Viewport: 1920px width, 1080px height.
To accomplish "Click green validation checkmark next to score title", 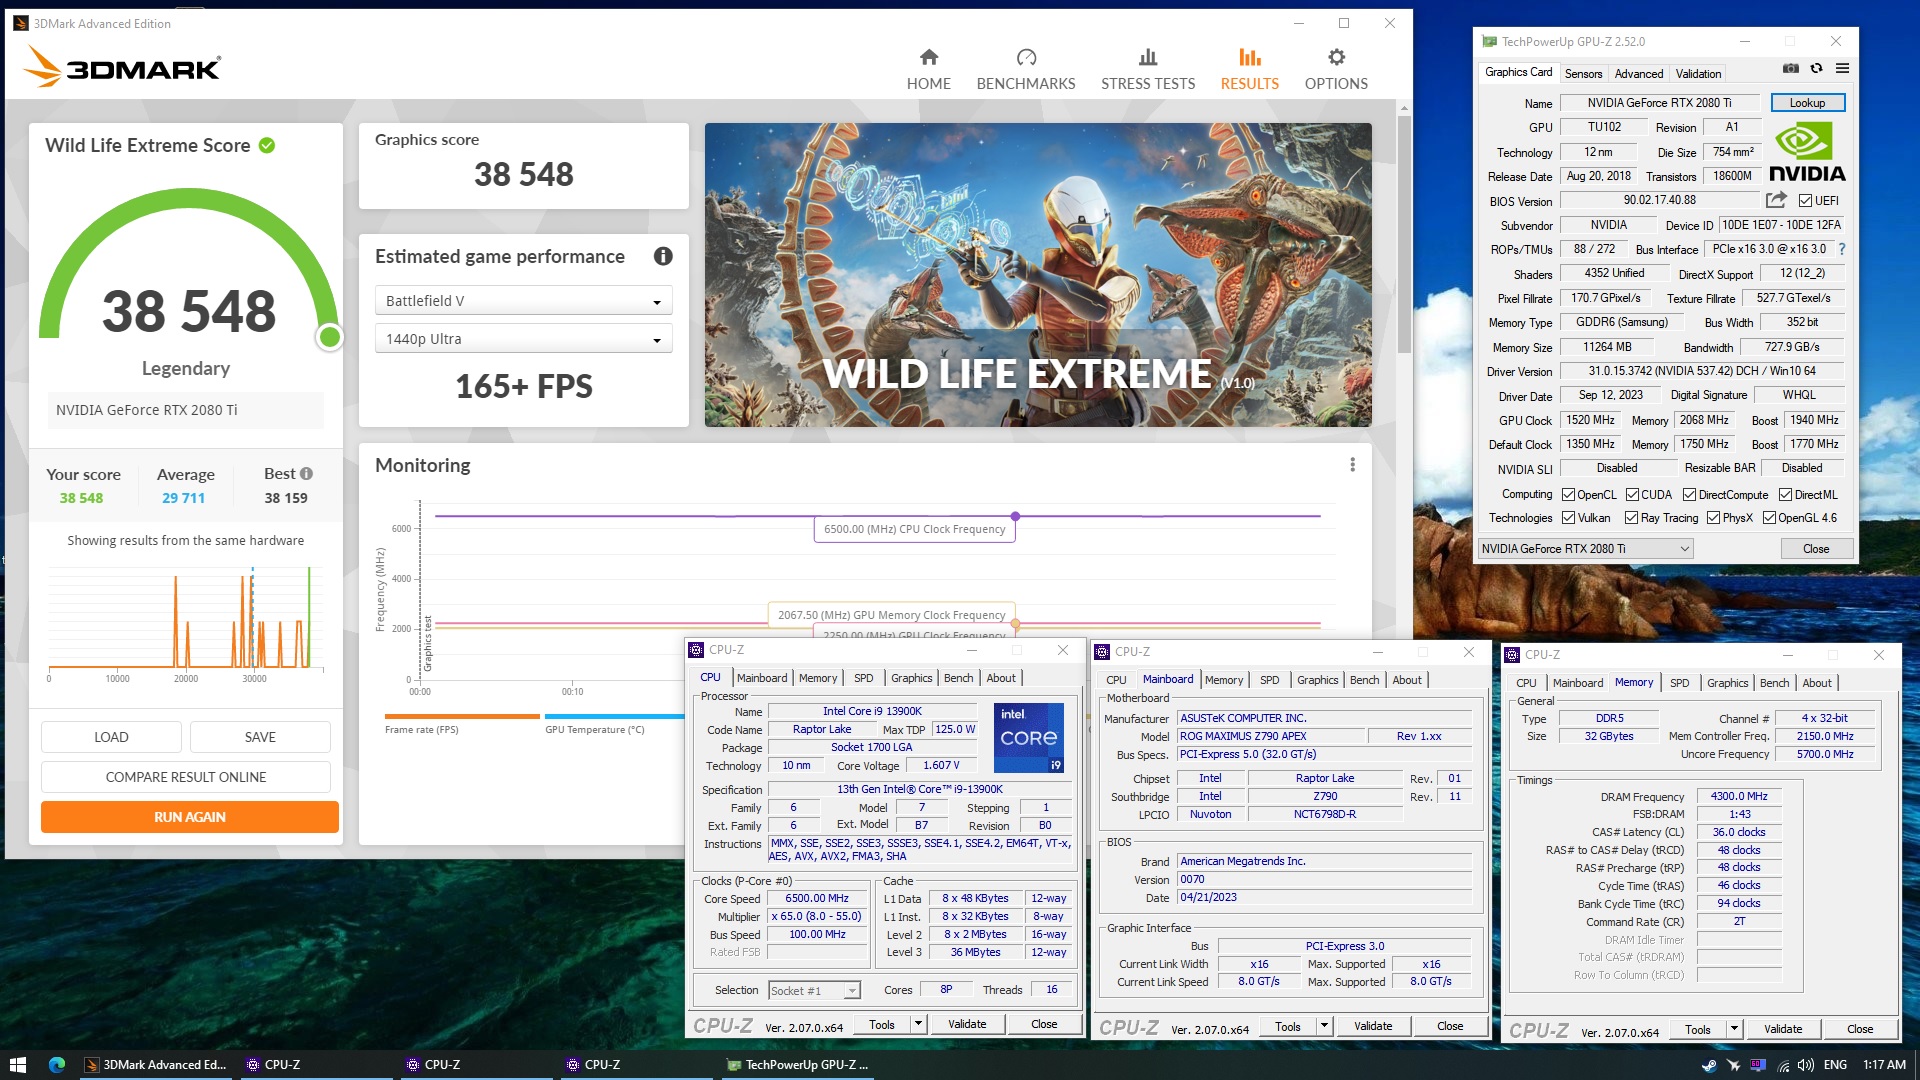I will (x=267, y=145).
